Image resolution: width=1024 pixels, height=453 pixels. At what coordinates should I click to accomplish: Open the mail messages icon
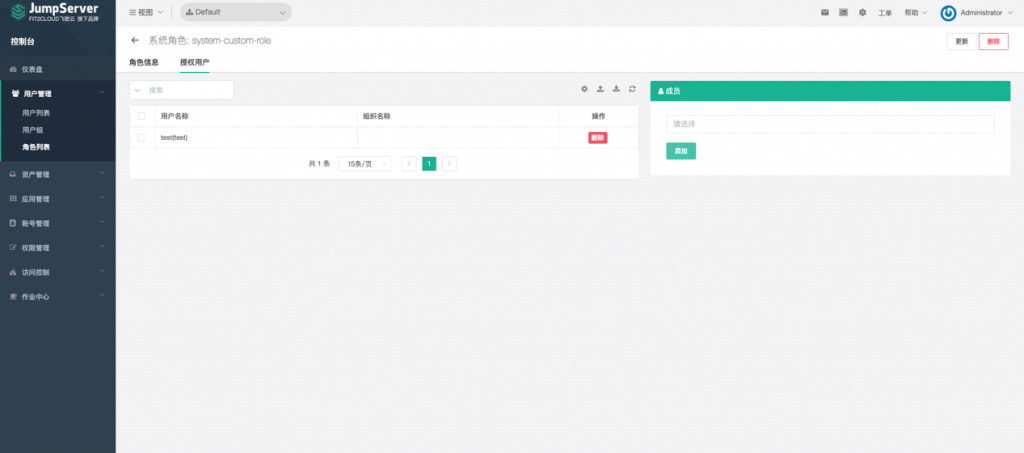point(825,12)
